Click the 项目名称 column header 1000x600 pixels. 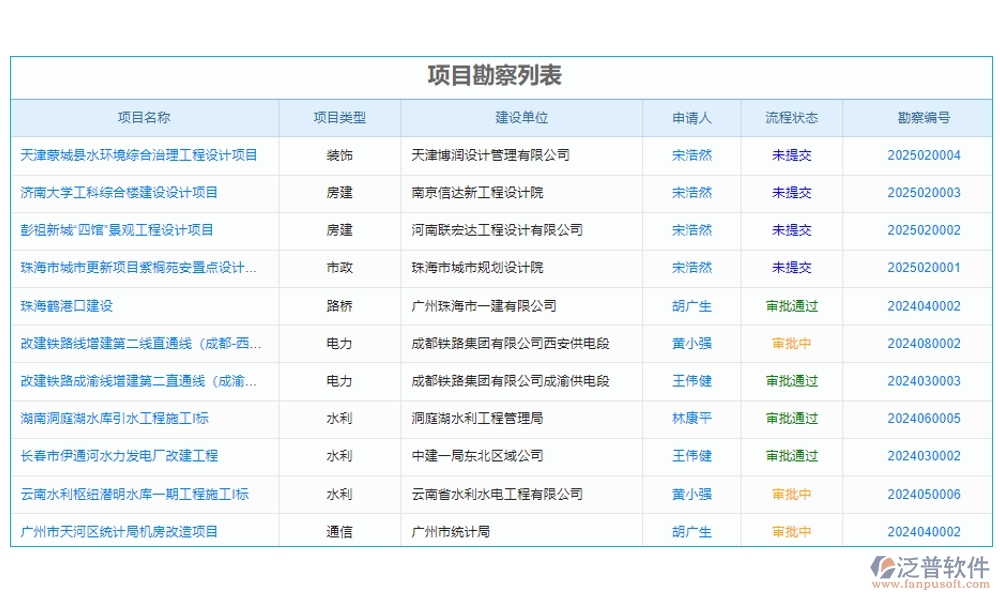click(143, 117)
